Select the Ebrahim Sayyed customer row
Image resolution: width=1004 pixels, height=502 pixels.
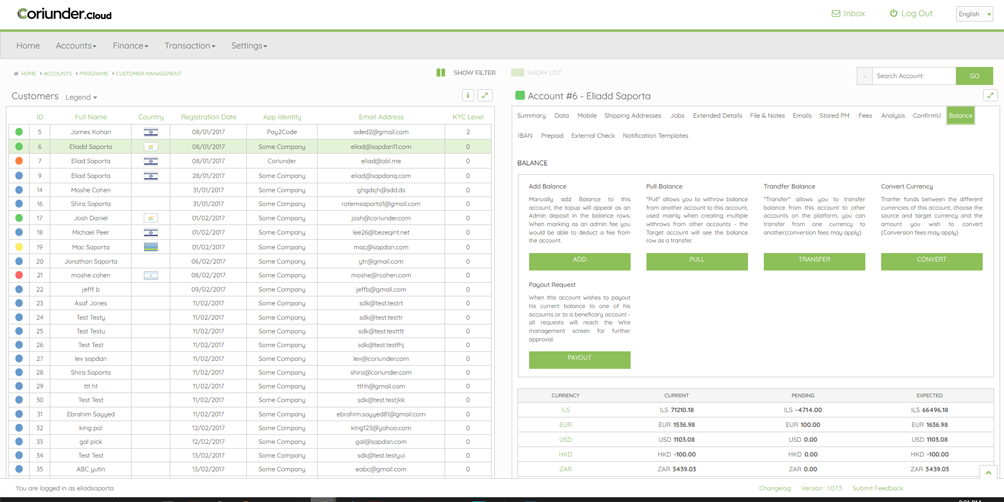tap(250, 414)
